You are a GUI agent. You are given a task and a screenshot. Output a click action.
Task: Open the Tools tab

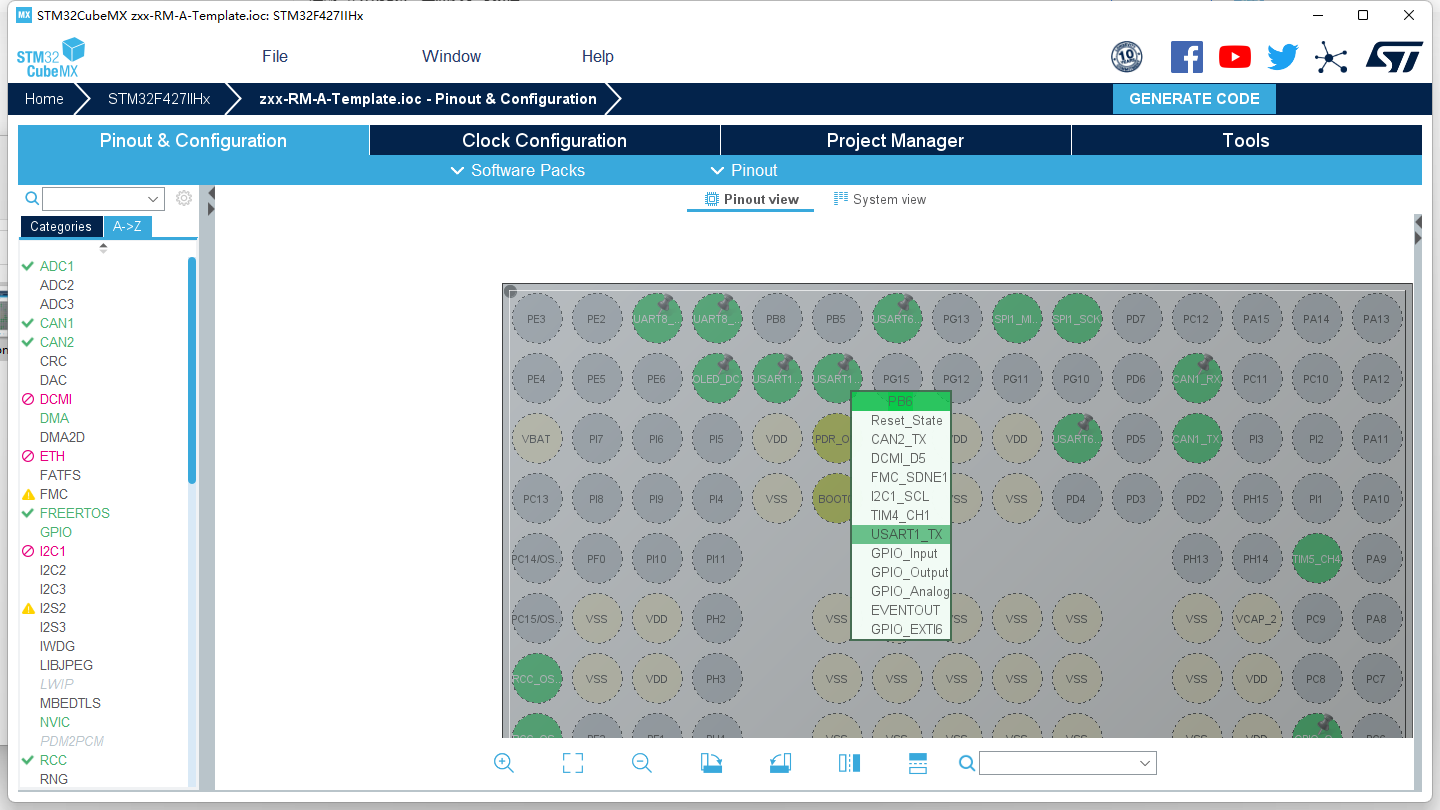point(1246,140)
